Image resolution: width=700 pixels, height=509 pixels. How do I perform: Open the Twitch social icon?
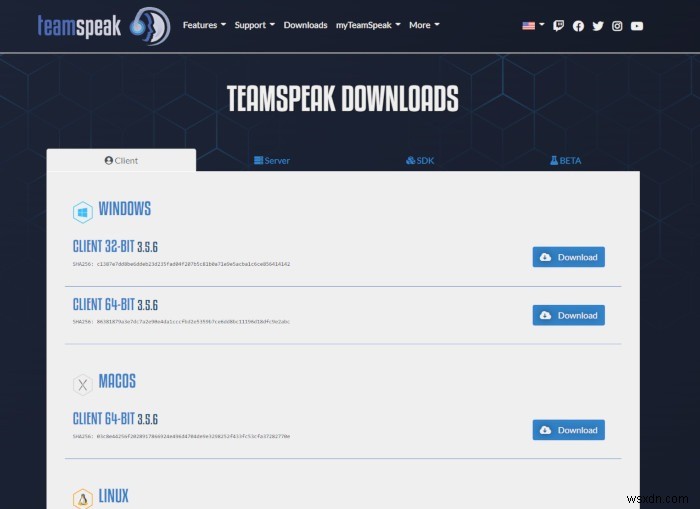tap(558, 26)
